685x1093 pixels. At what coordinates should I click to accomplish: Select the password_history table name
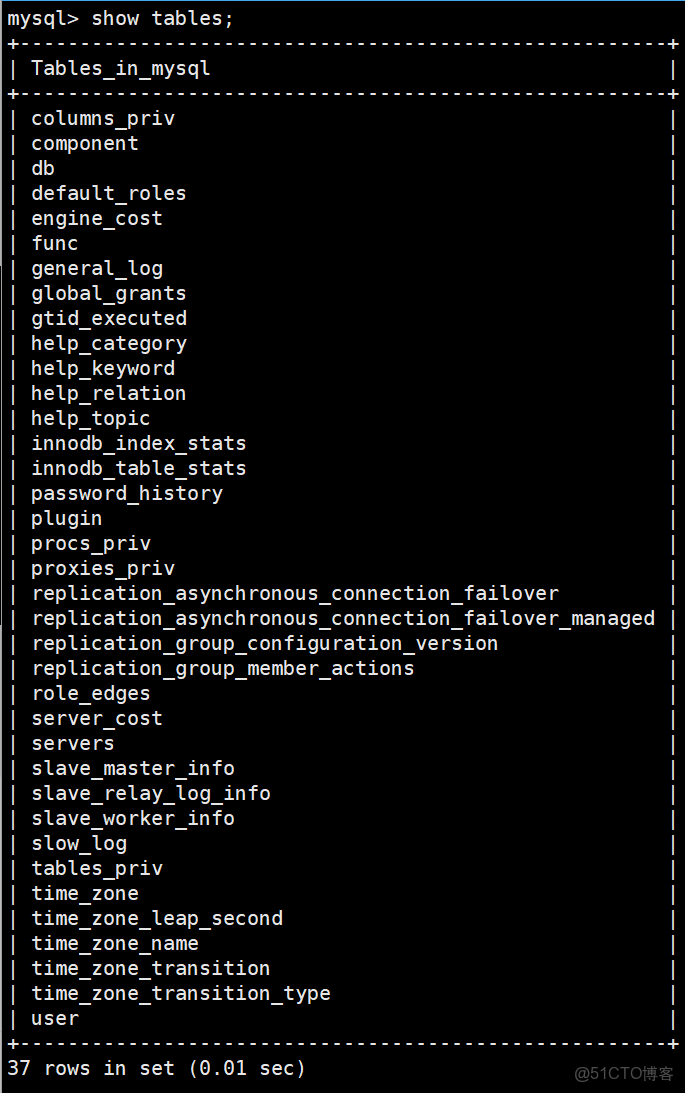126,493
